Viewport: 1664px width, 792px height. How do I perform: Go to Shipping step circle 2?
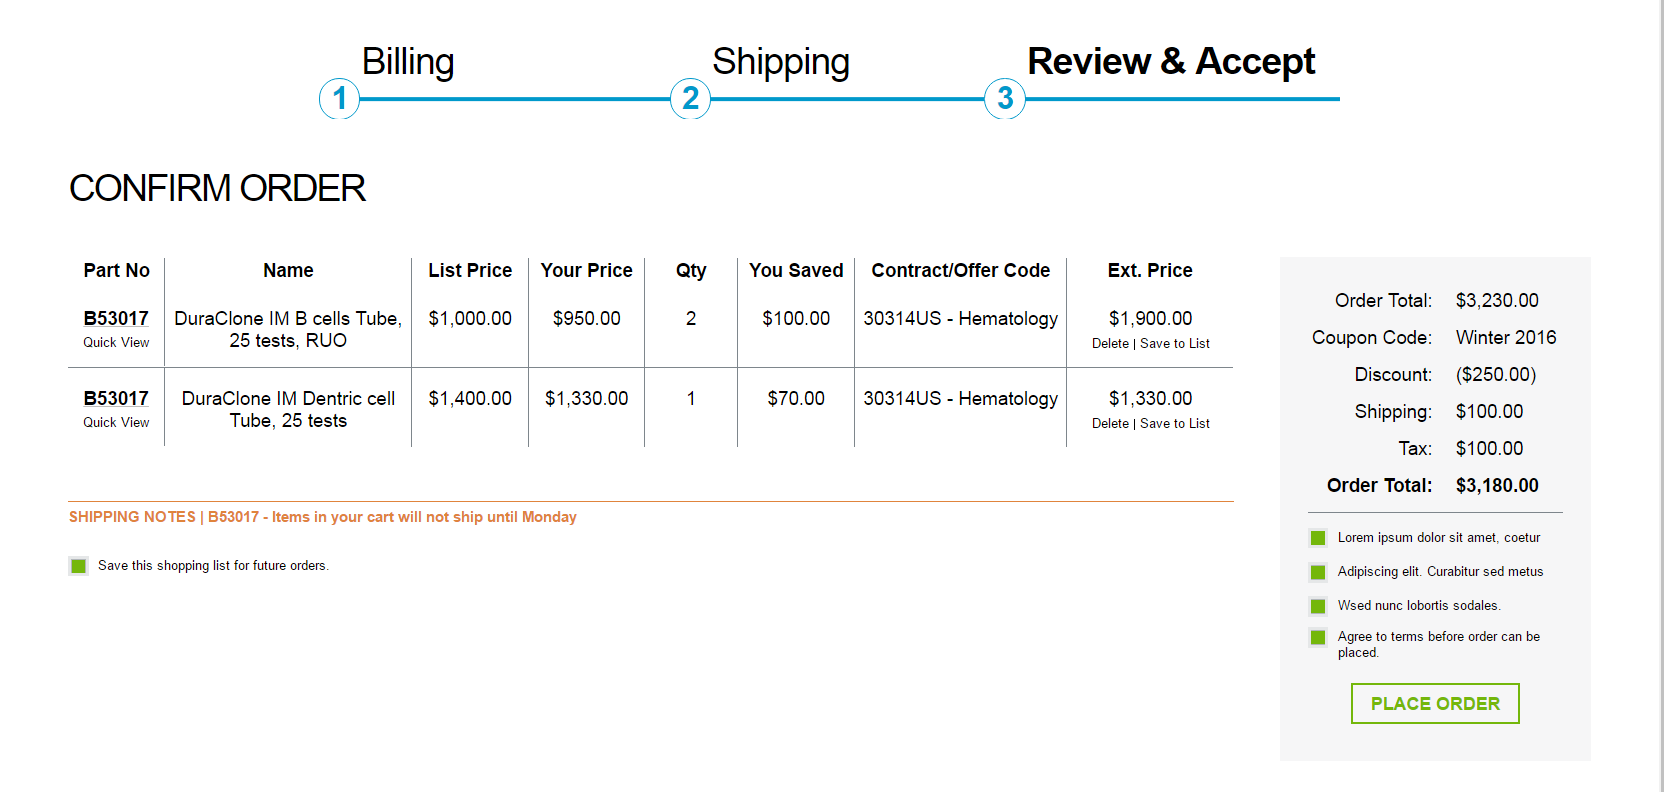click(690, 99)
